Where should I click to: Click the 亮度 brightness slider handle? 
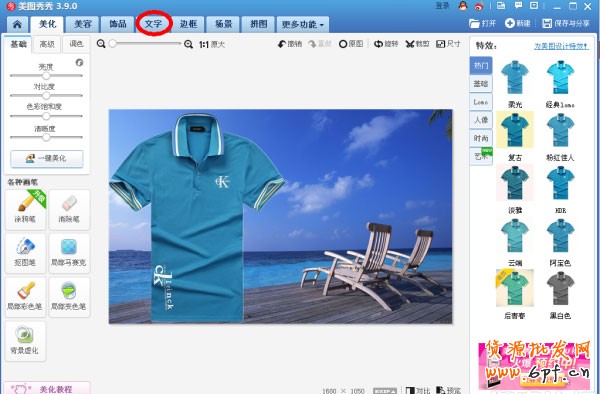(x=46, y=76)
